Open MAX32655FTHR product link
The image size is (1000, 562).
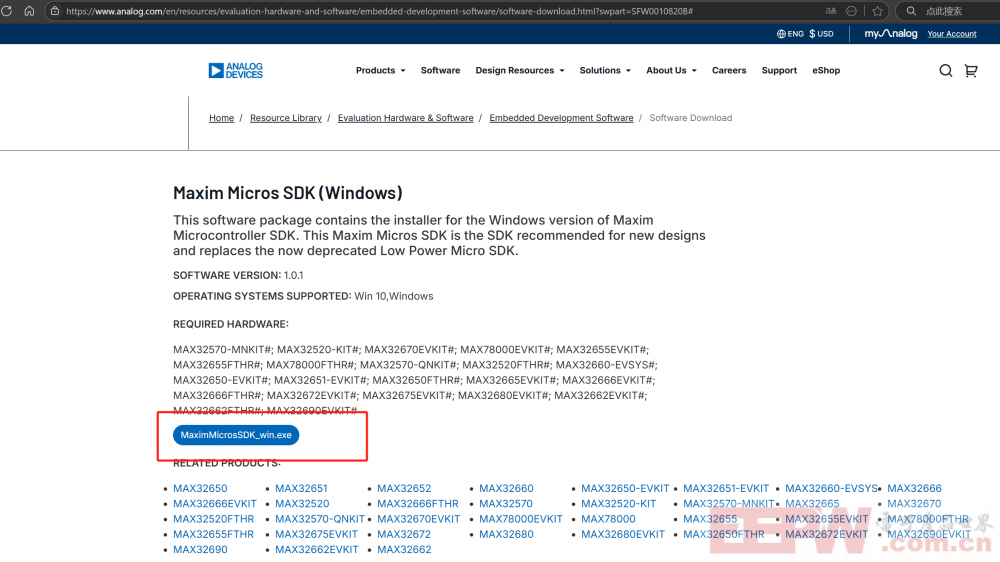pos(214,535)
